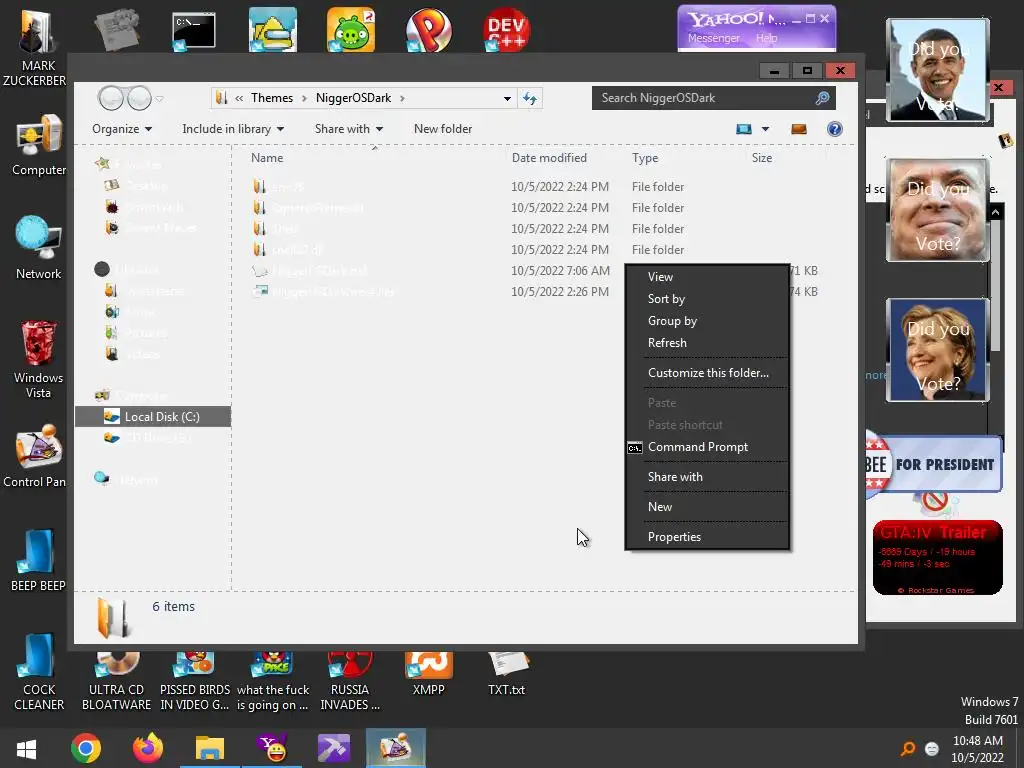This screenshot has height=768, width=1024.
Task: Launch Google Chrome from the taskbar
Action: click(86, 748)
